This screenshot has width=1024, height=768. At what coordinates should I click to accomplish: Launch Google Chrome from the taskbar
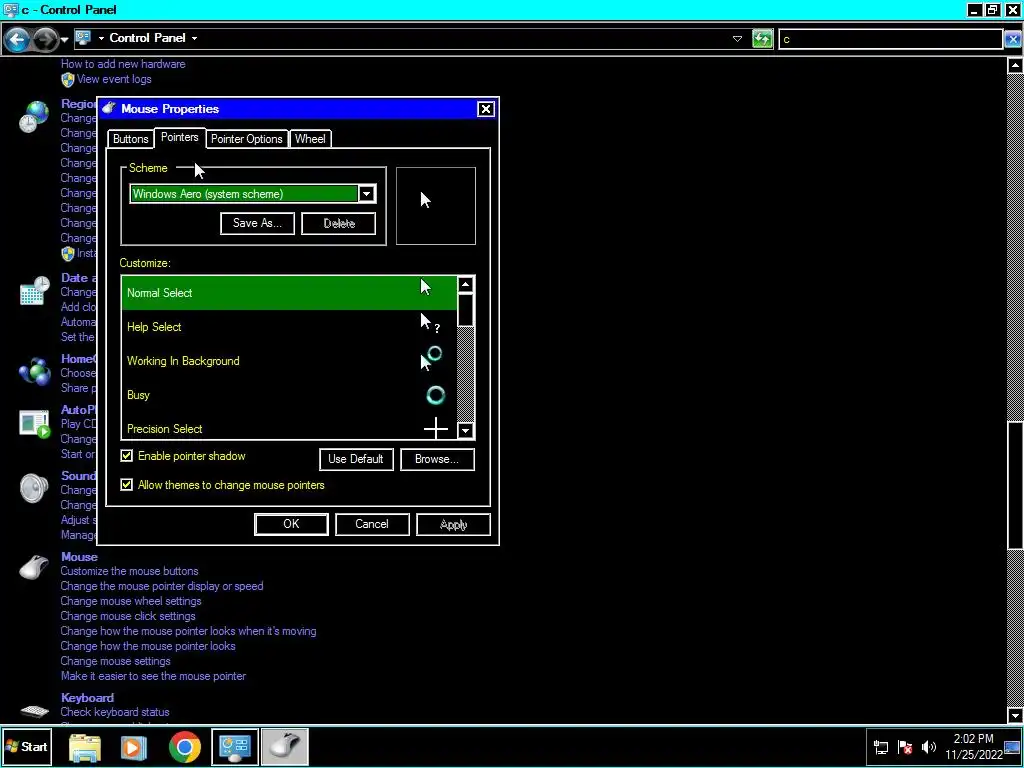[185, 747]
